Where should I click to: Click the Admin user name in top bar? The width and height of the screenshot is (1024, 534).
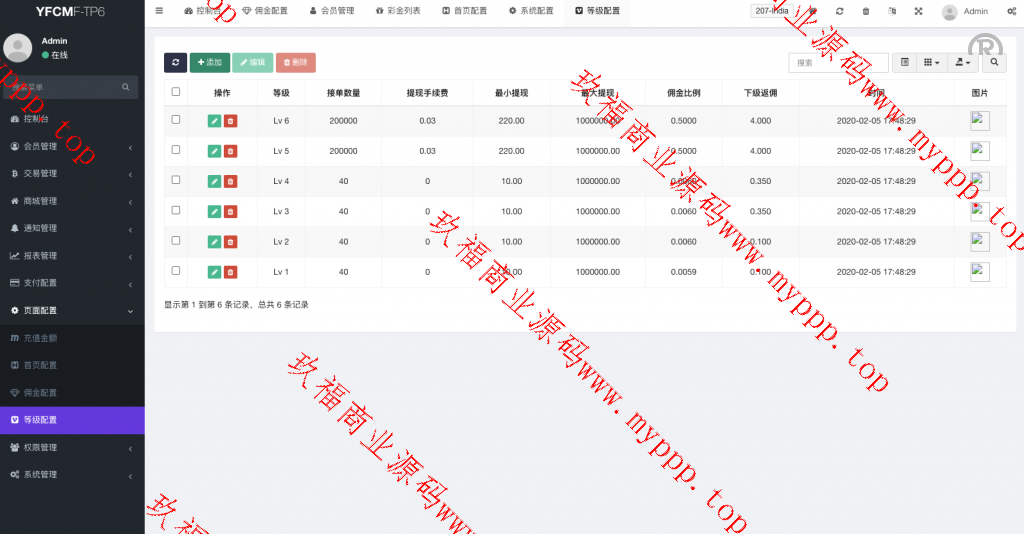pyautogui.click(x=975, y=12)
